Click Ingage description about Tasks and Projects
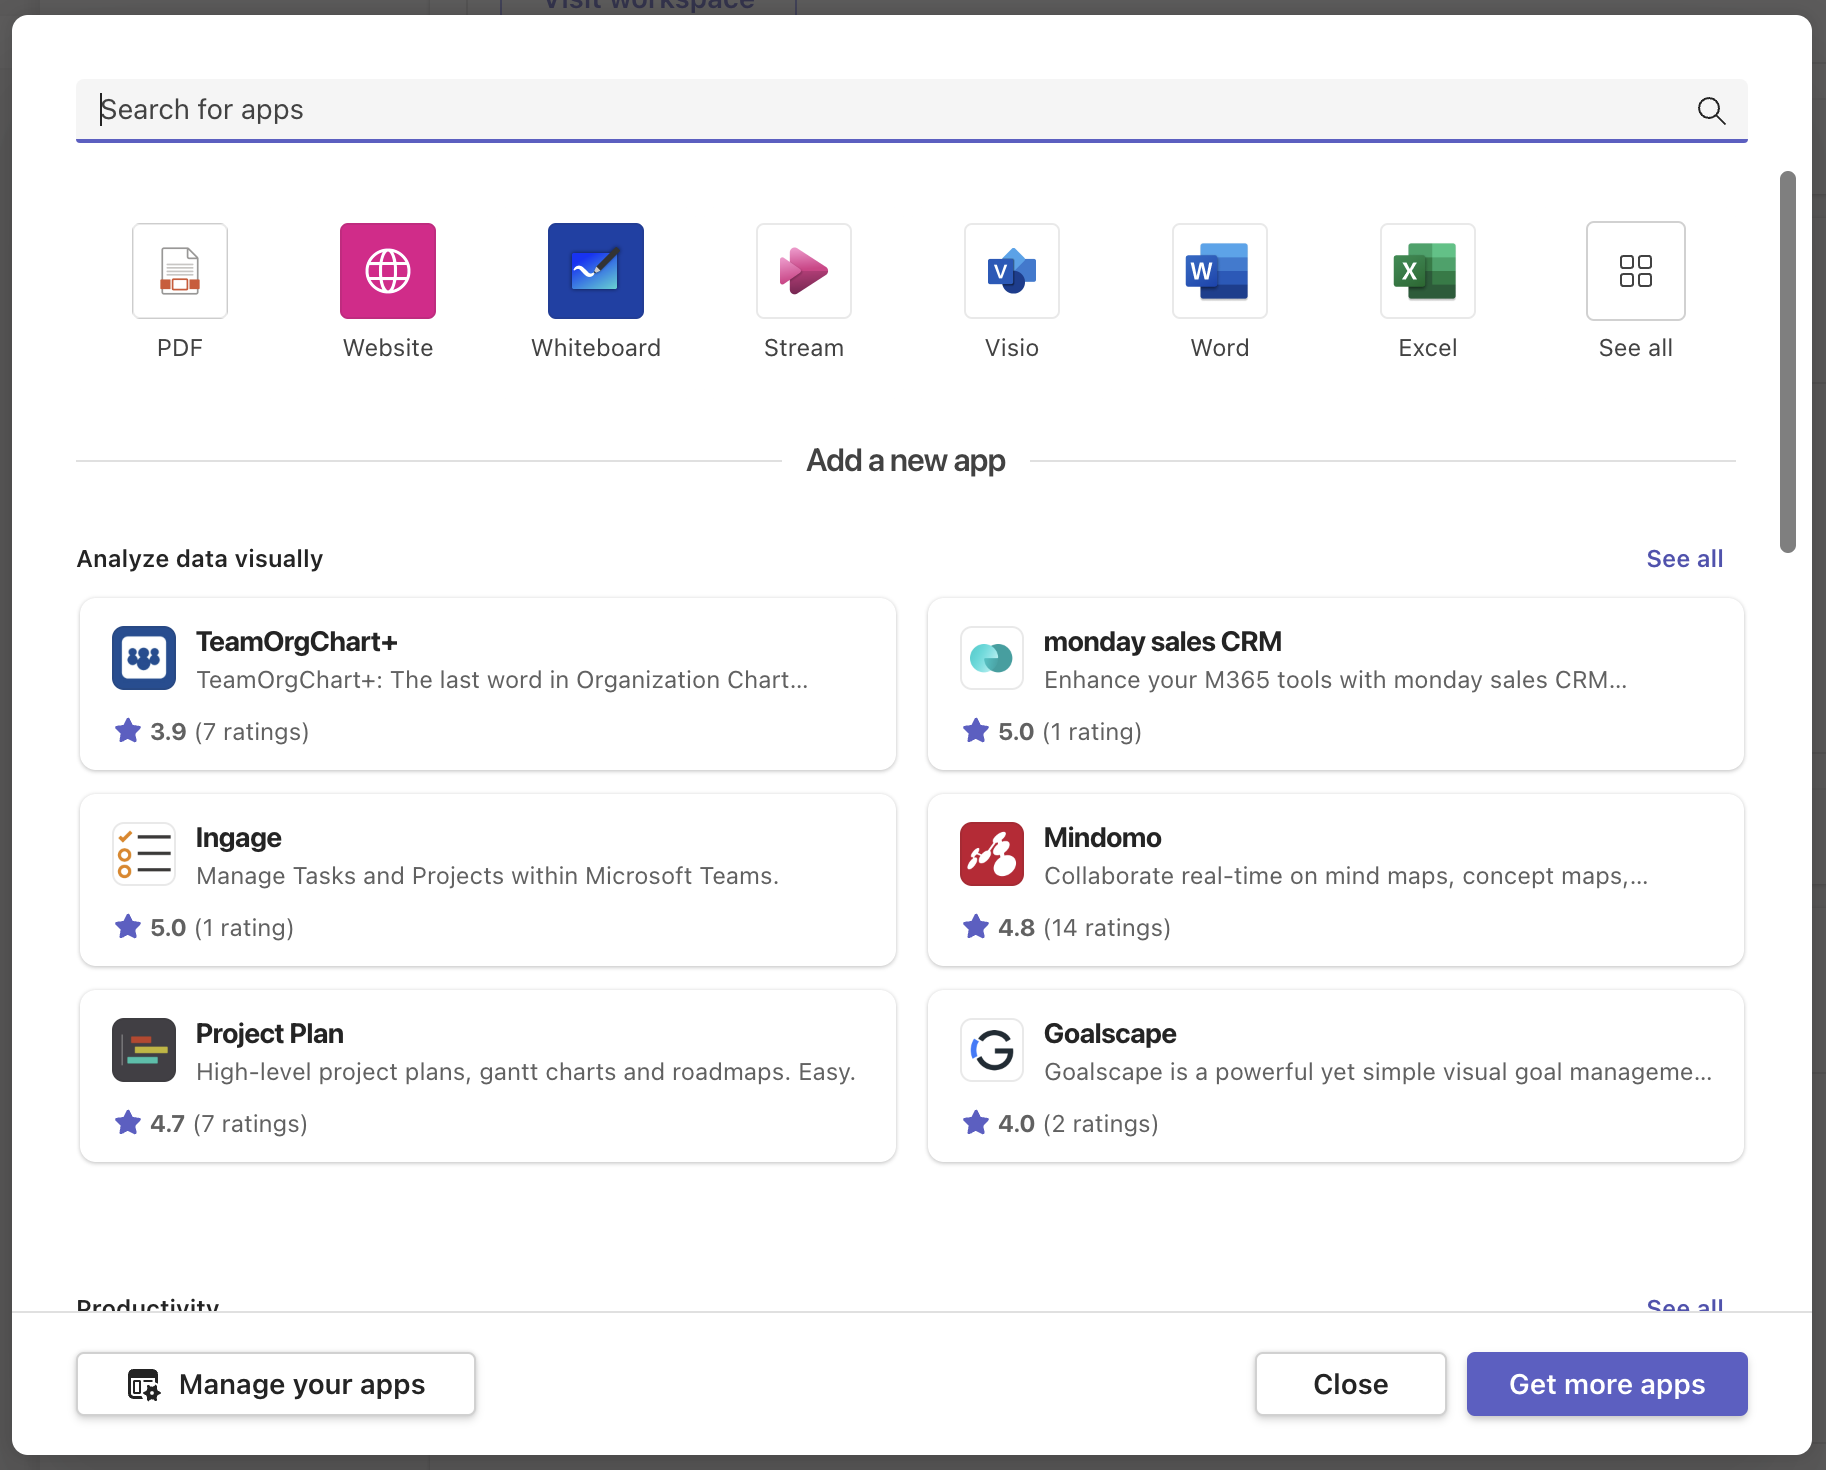Screen dimensions: 1826x1470 [x=487, y=876]
